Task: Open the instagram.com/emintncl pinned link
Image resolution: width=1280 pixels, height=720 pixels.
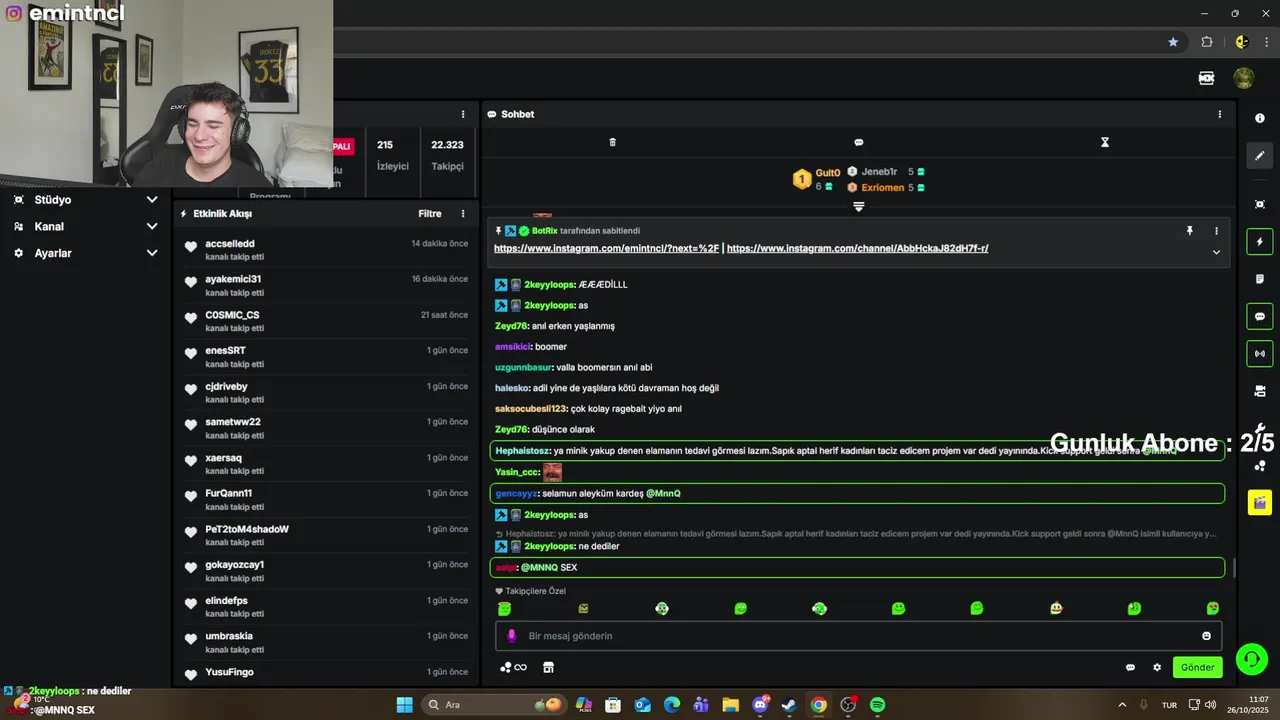Action: pos(606,248)
